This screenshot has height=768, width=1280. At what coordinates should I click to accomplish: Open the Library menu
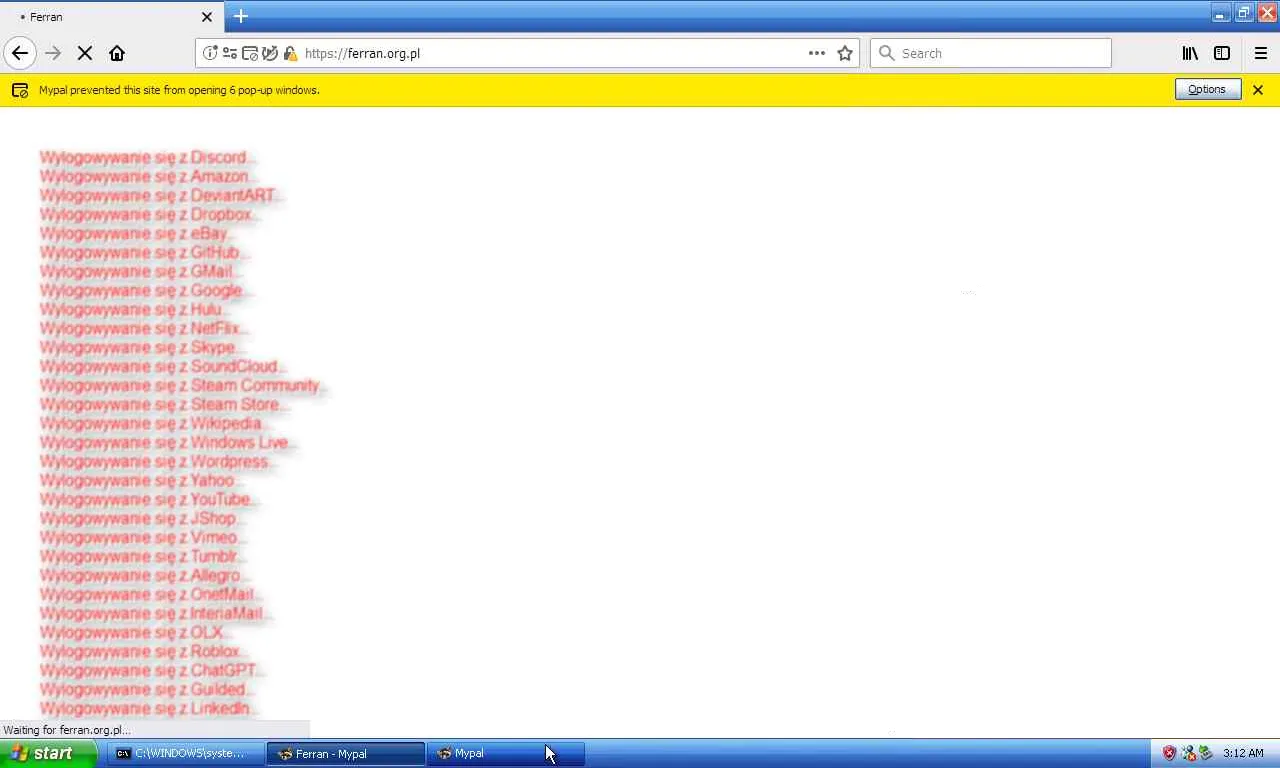(1190, 53)
